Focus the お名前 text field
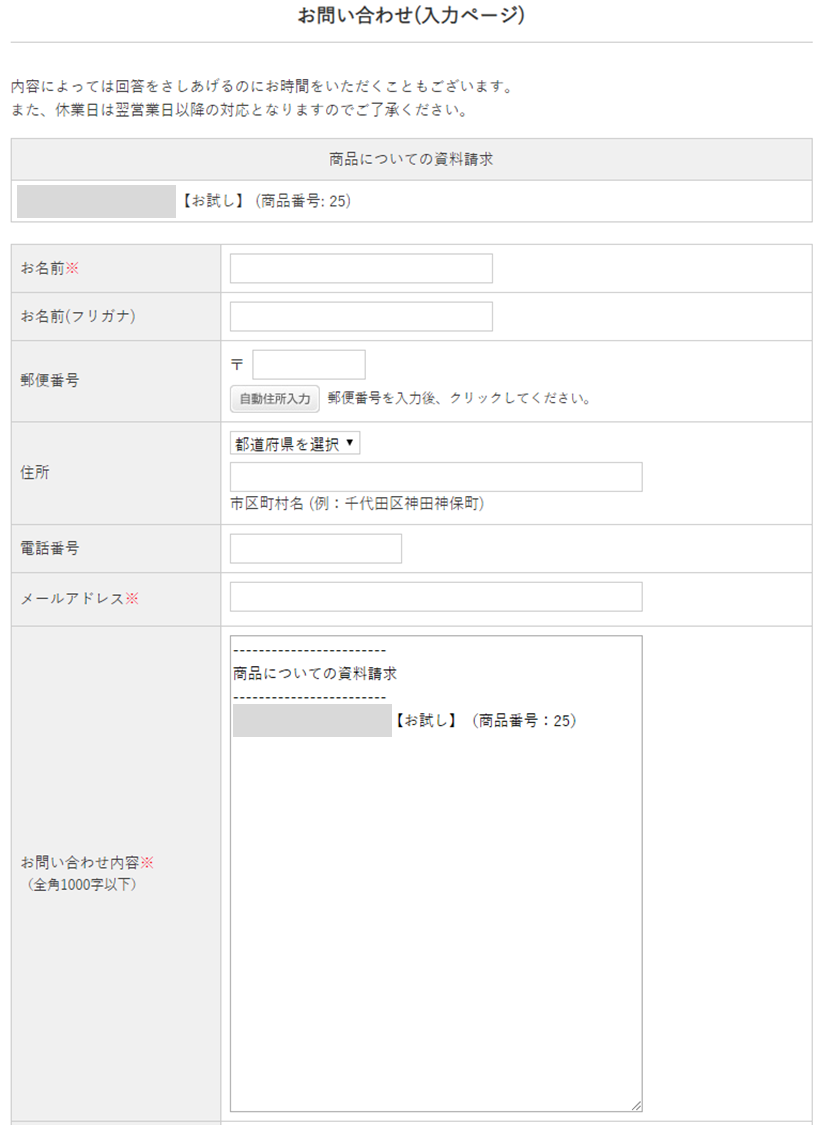This screenshot has height=1125, width=816. tap(361, 268)
